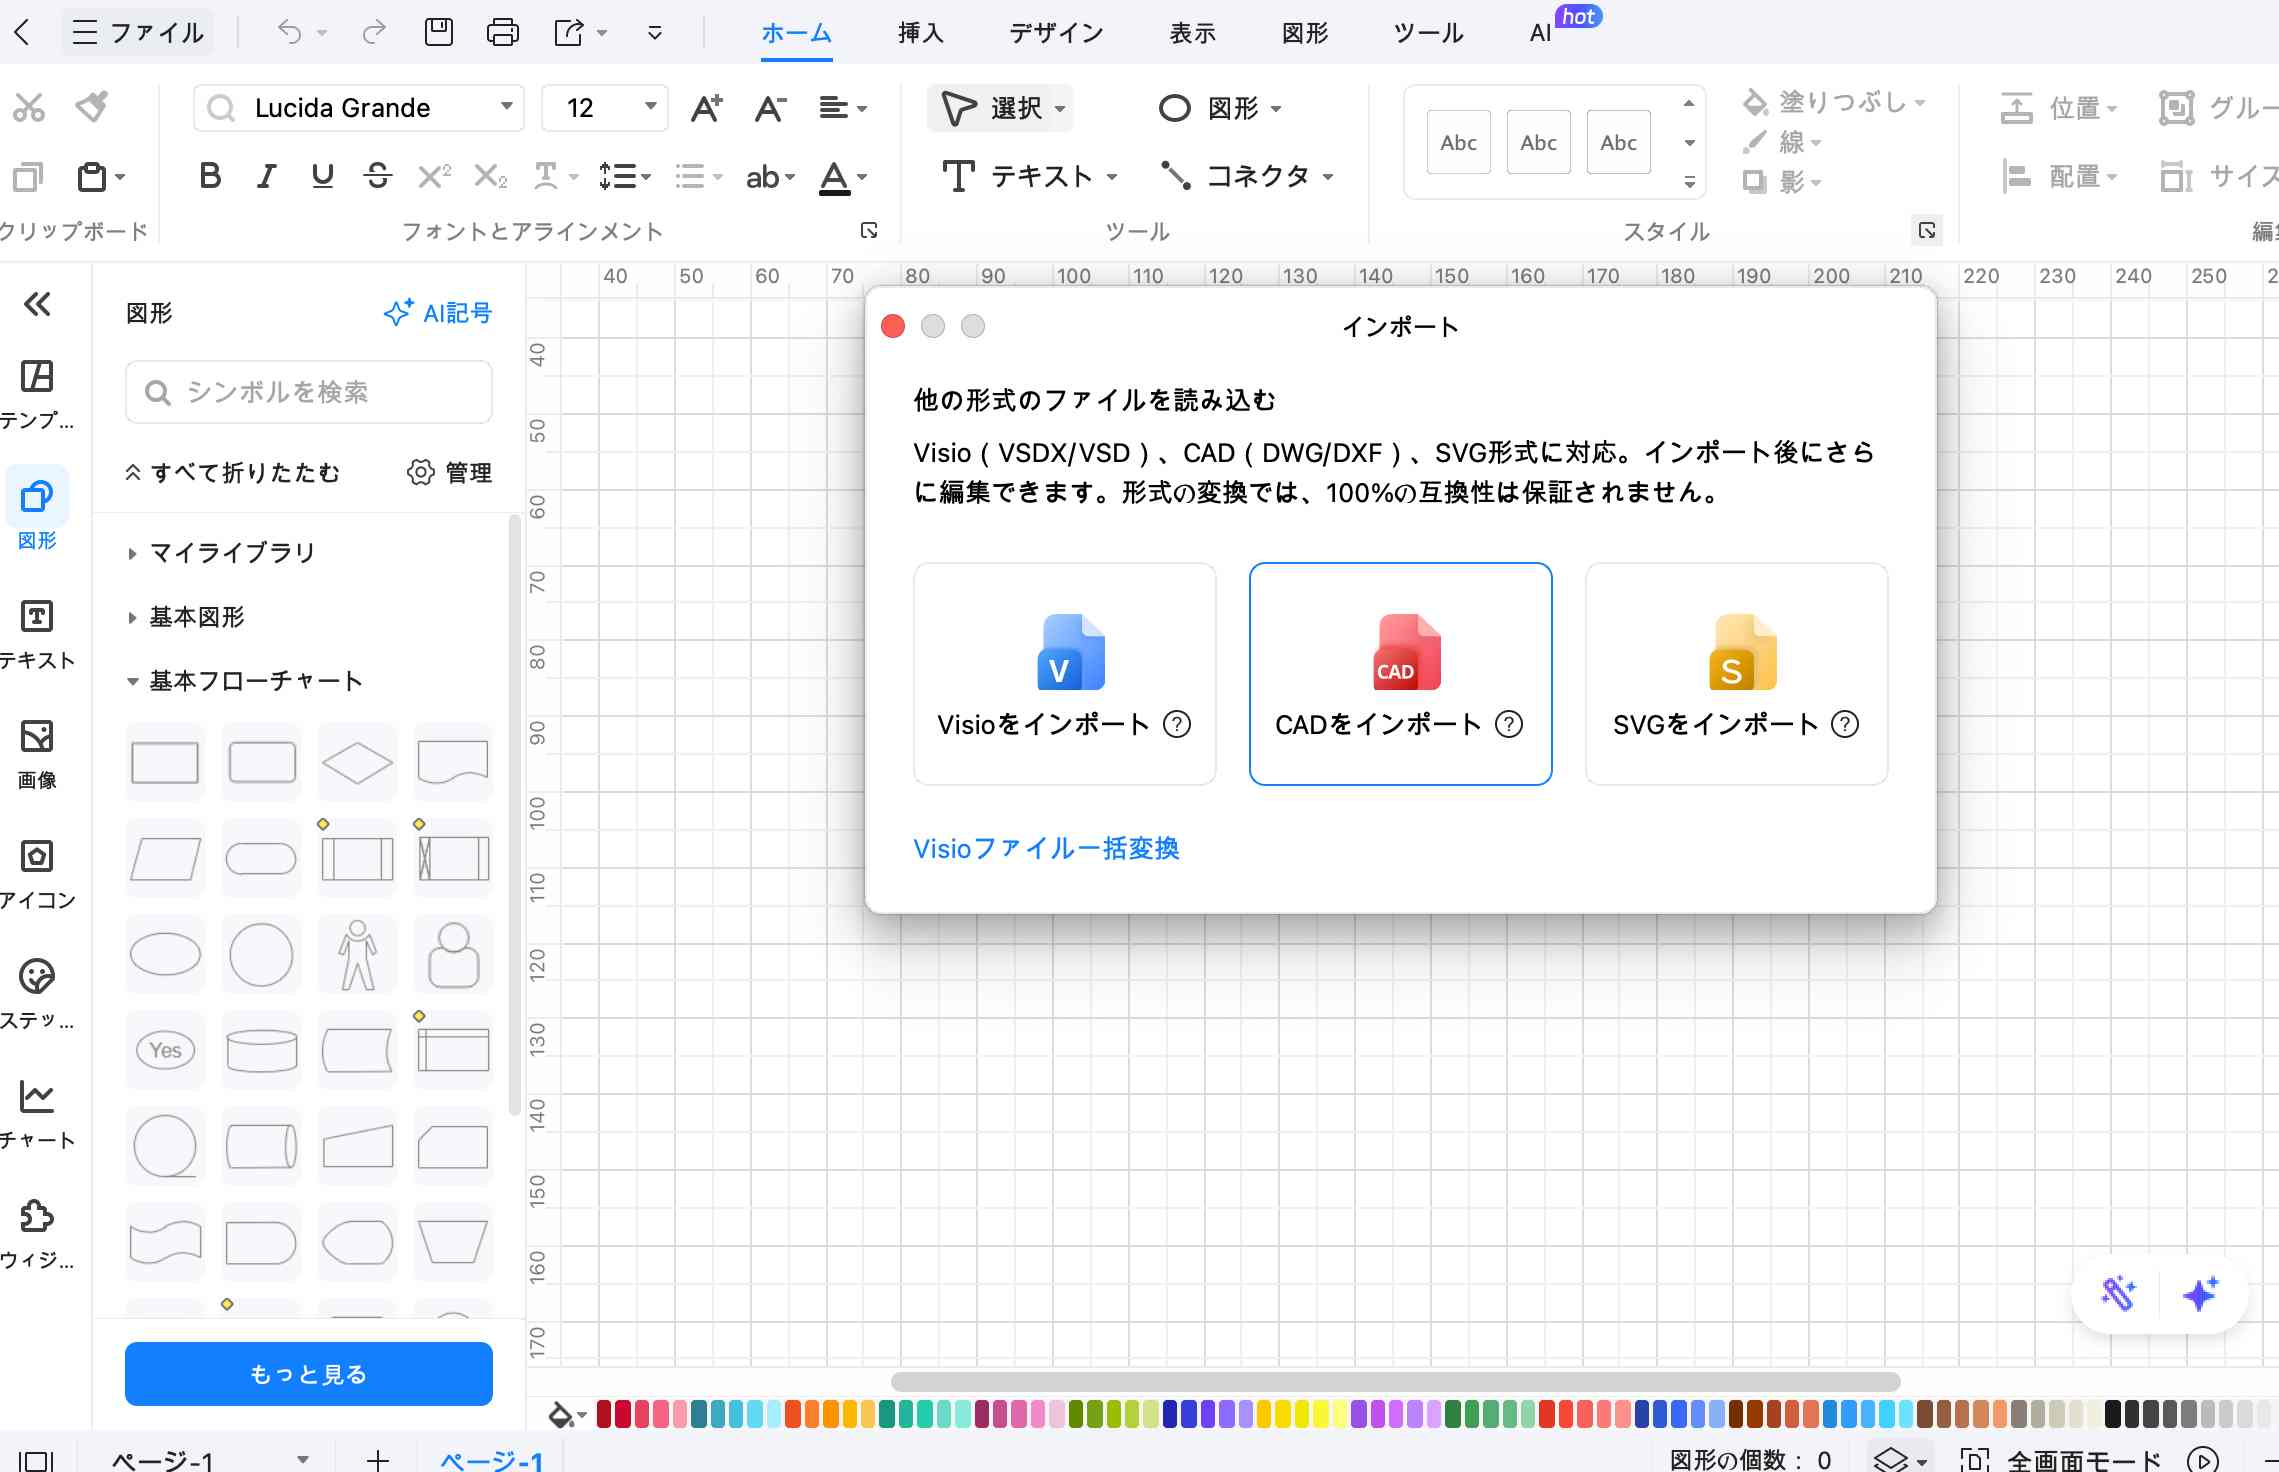Open the テンプレート template sidebar icon

(37, 395)
